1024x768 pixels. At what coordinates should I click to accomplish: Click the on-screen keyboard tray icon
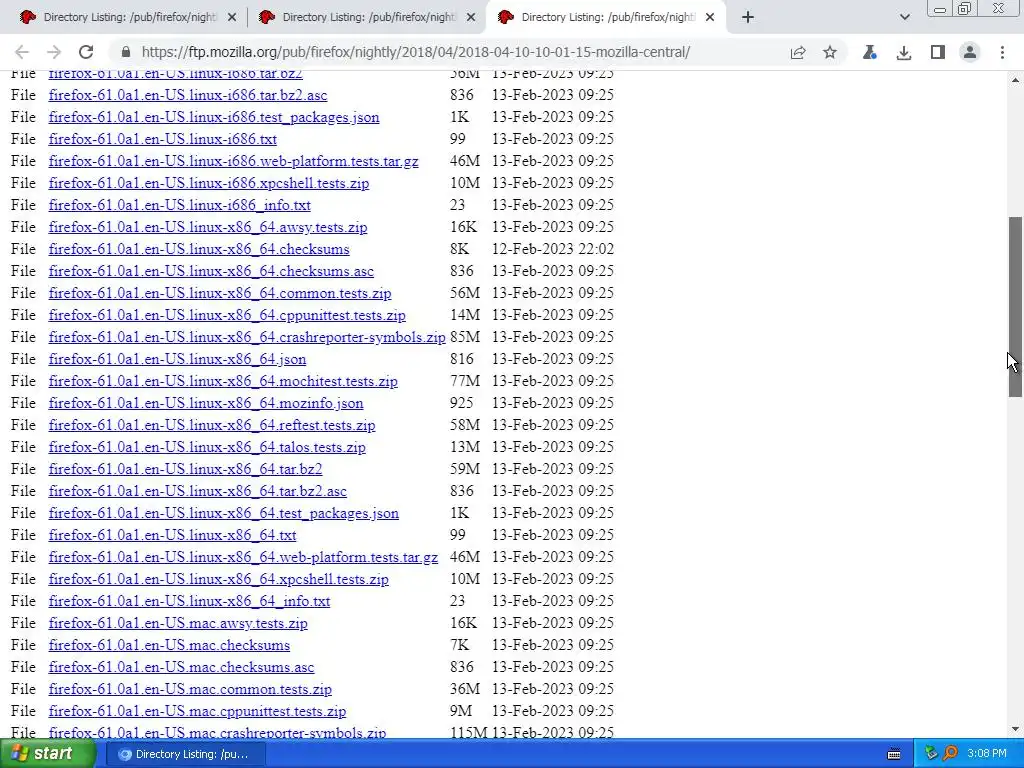[894, 754]
